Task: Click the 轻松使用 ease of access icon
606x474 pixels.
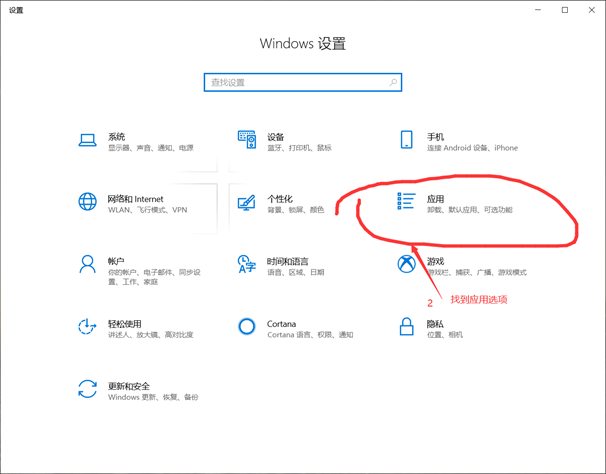Action: point(87,327)
